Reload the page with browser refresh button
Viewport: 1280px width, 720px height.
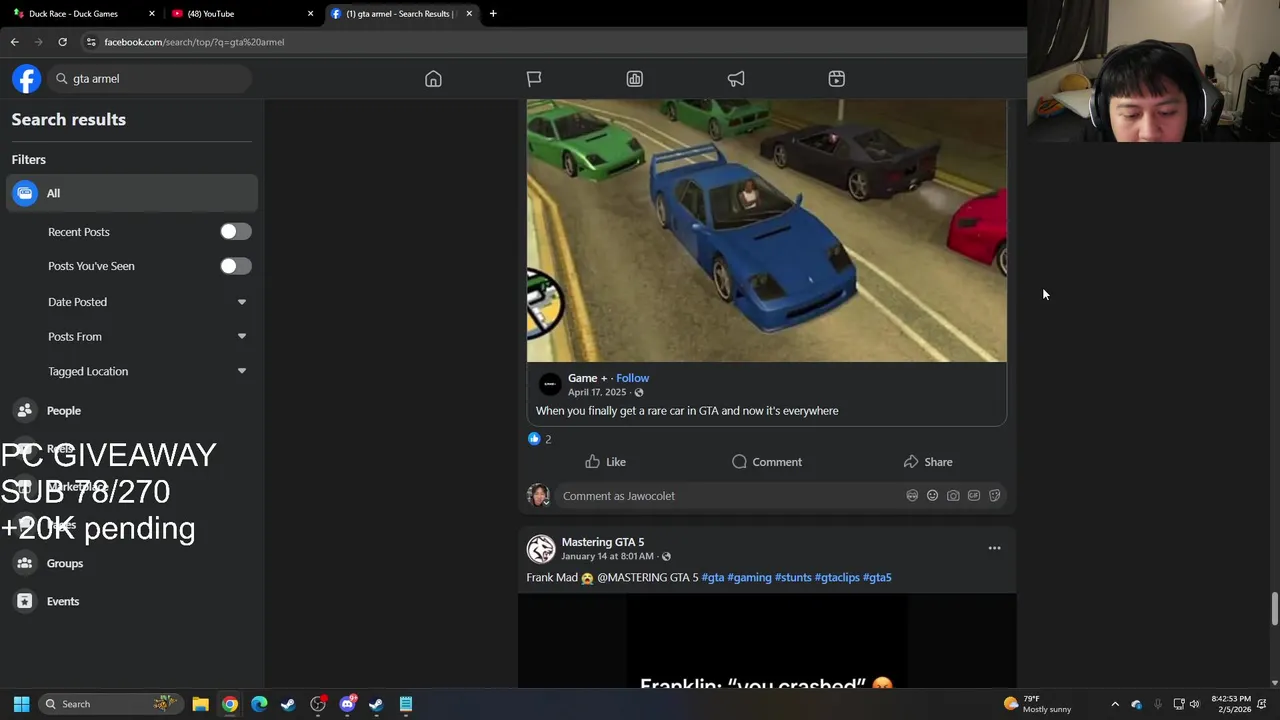coord(62,42)
